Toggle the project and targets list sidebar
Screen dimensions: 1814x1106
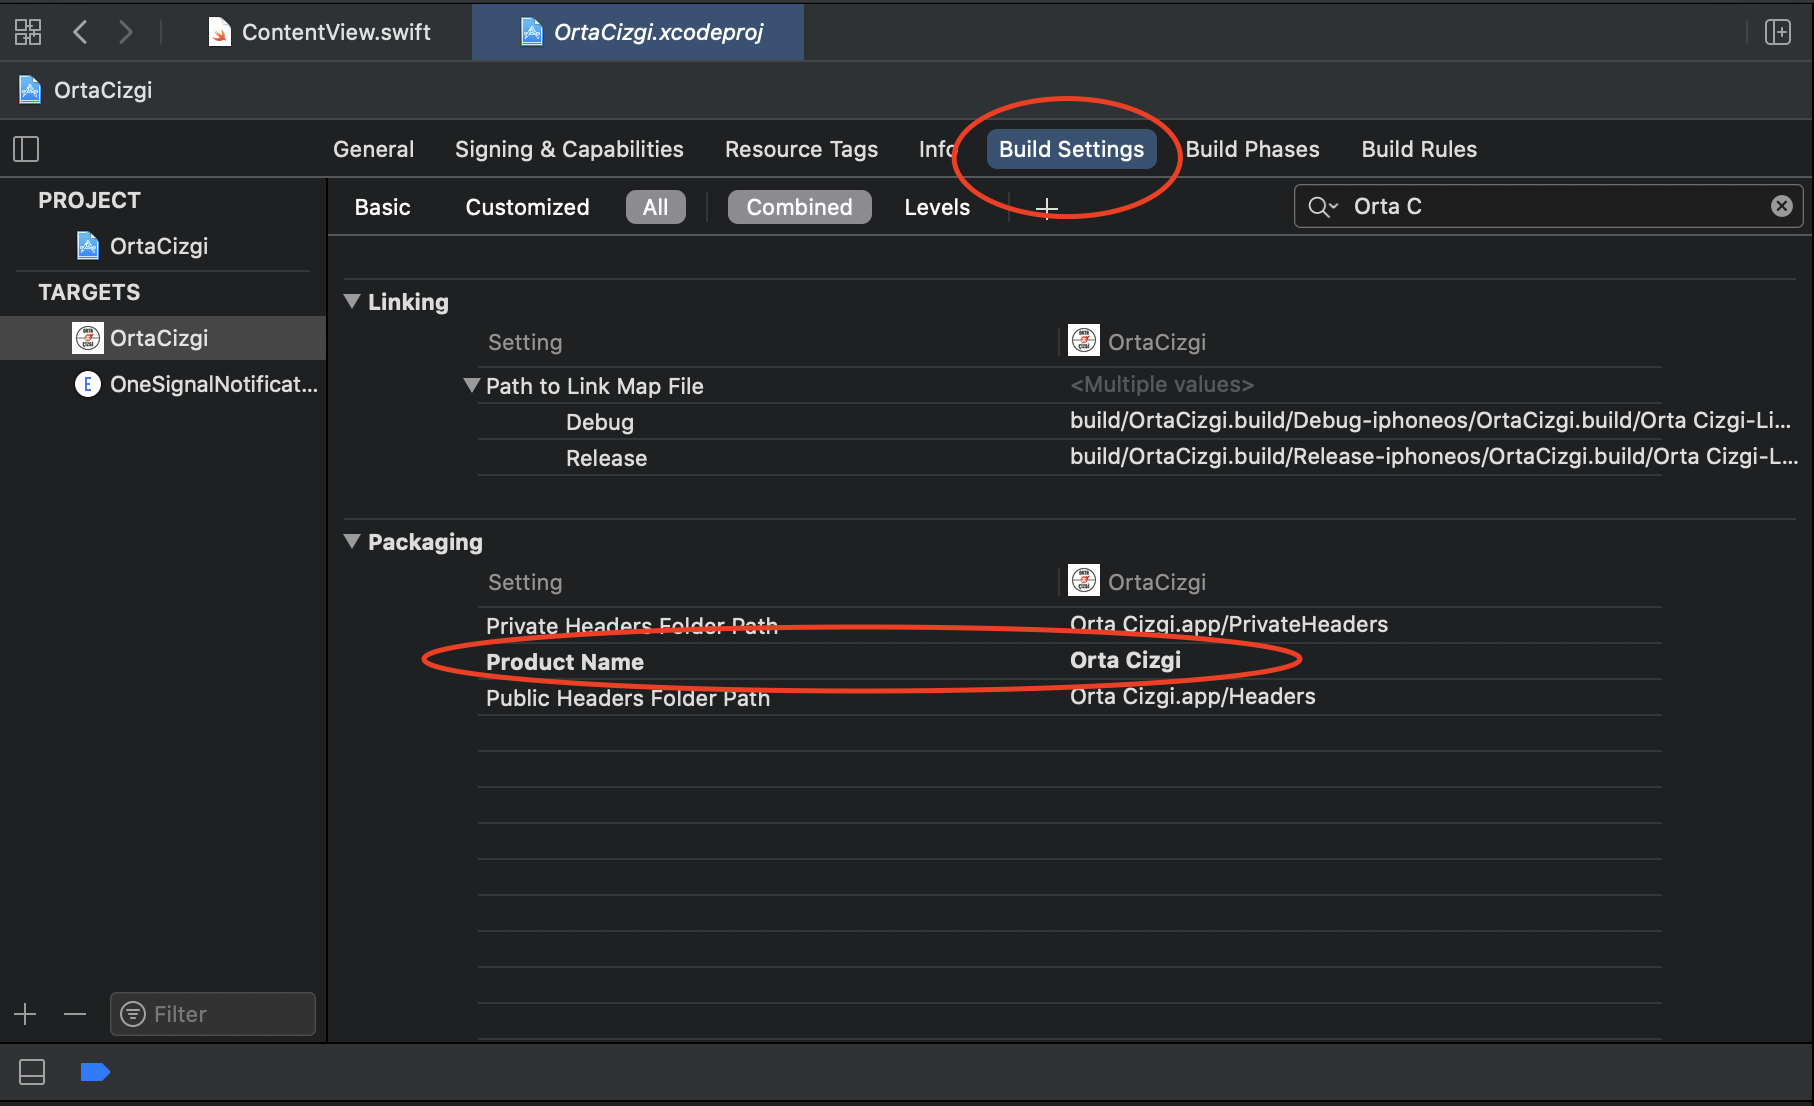[x=26, y=149]
